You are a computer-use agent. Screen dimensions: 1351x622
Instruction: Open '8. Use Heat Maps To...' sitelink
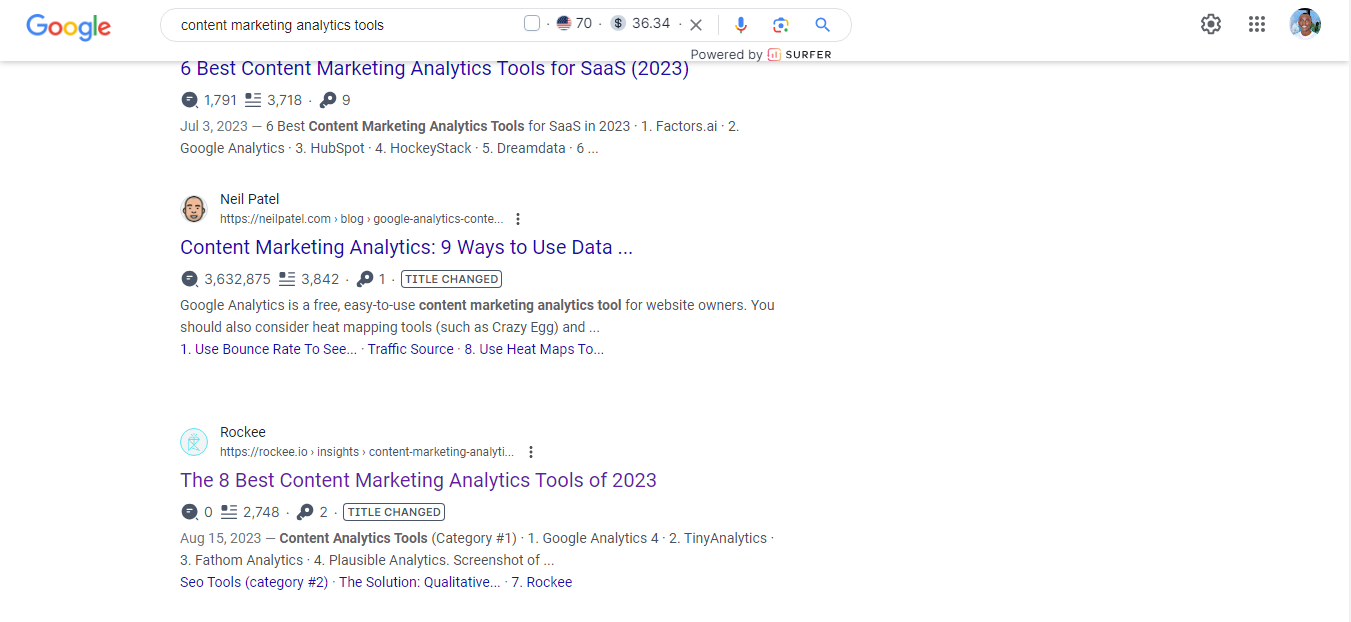click(534, 349)
